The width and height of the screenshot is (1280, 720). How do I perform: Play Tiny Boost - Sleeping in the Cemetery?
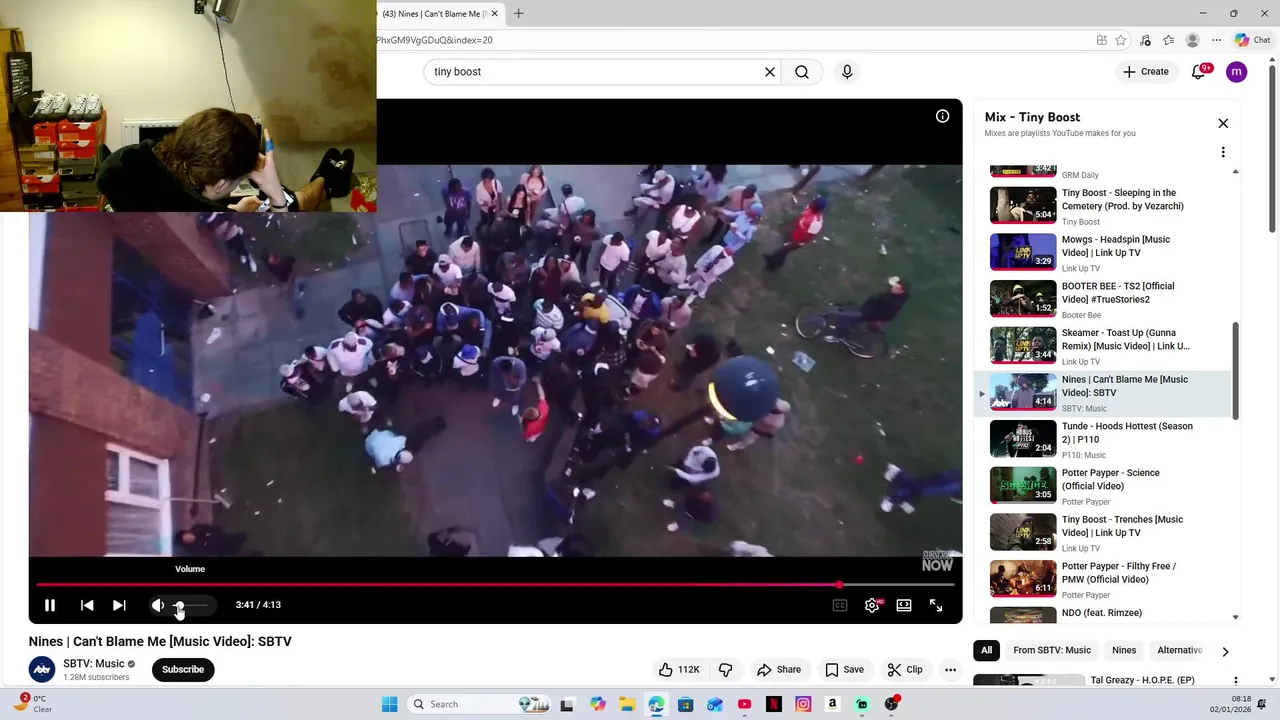[1104, 206]
